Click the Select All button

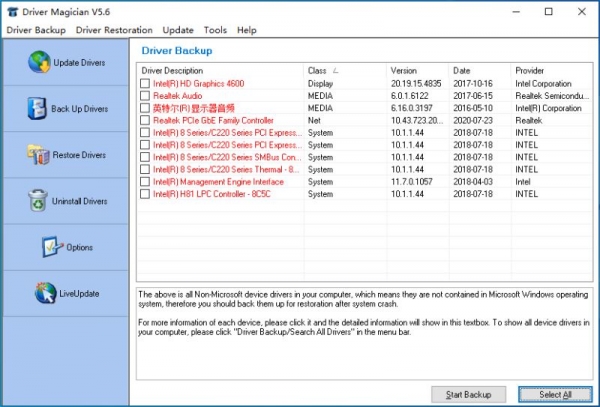(555, 394)
